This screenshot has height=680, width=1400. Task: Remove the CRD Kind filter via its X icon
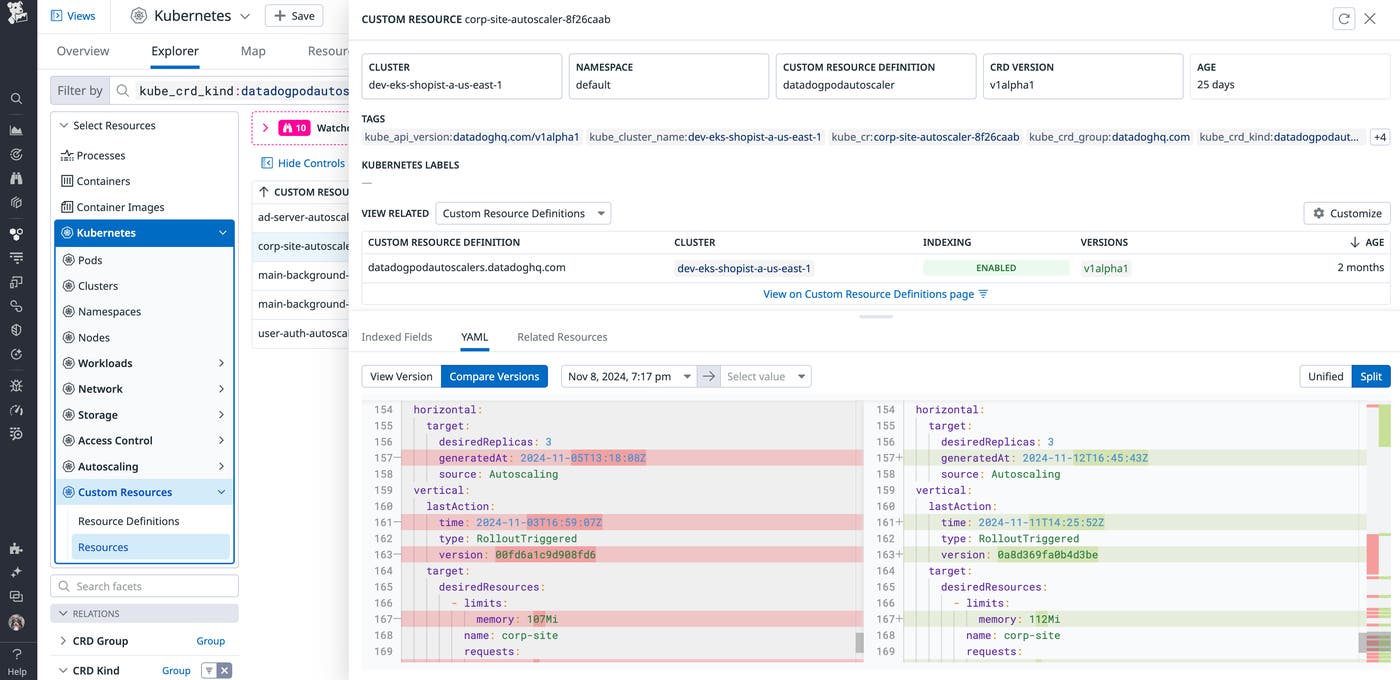coord(224,669)
